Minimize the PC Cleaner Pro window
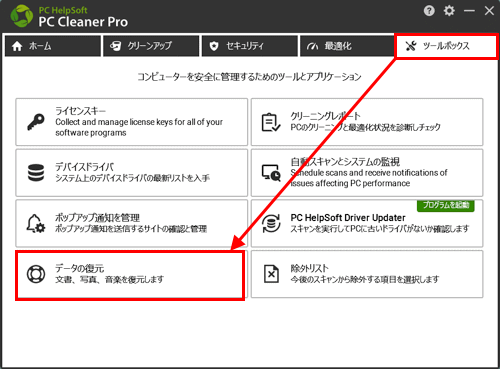500x369 pixels. [x=469, y=11]
